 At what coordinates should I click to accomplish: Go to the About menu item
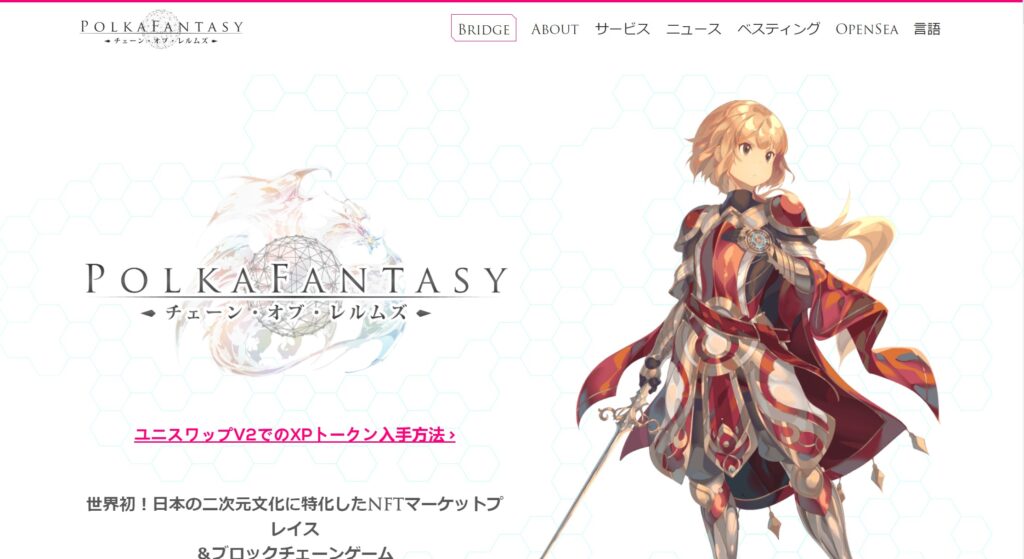tap(554, 29)
